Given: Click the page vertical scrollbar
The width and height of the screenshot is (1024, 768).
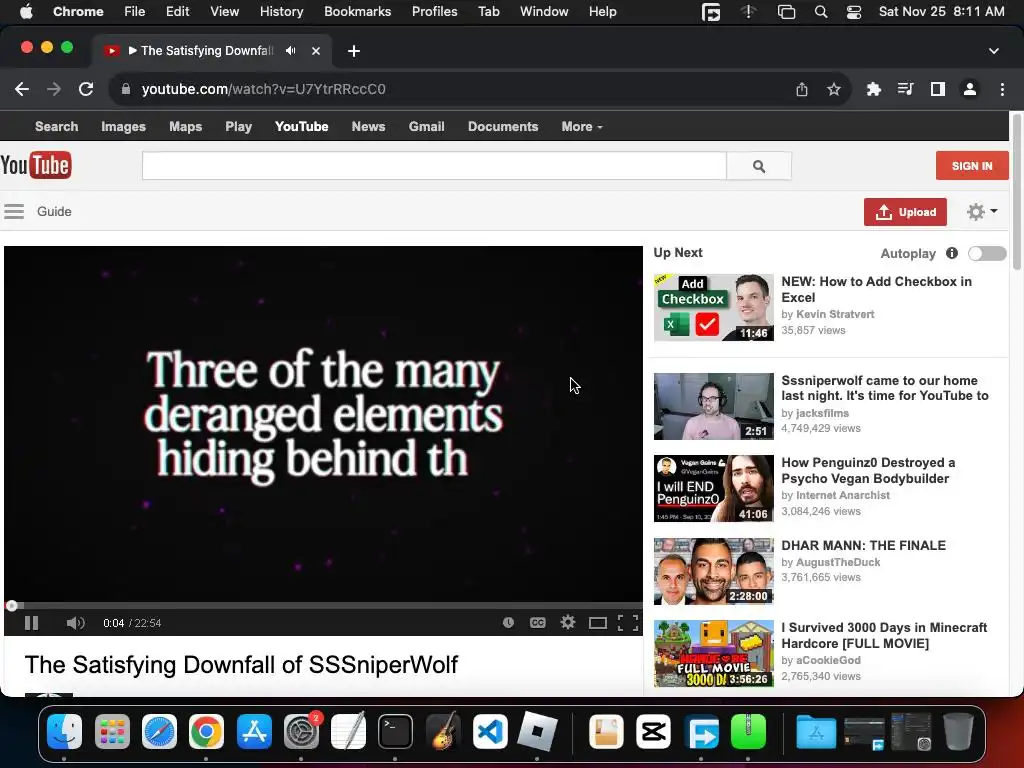Looking at the screenshot, I should click(1016, 191).
